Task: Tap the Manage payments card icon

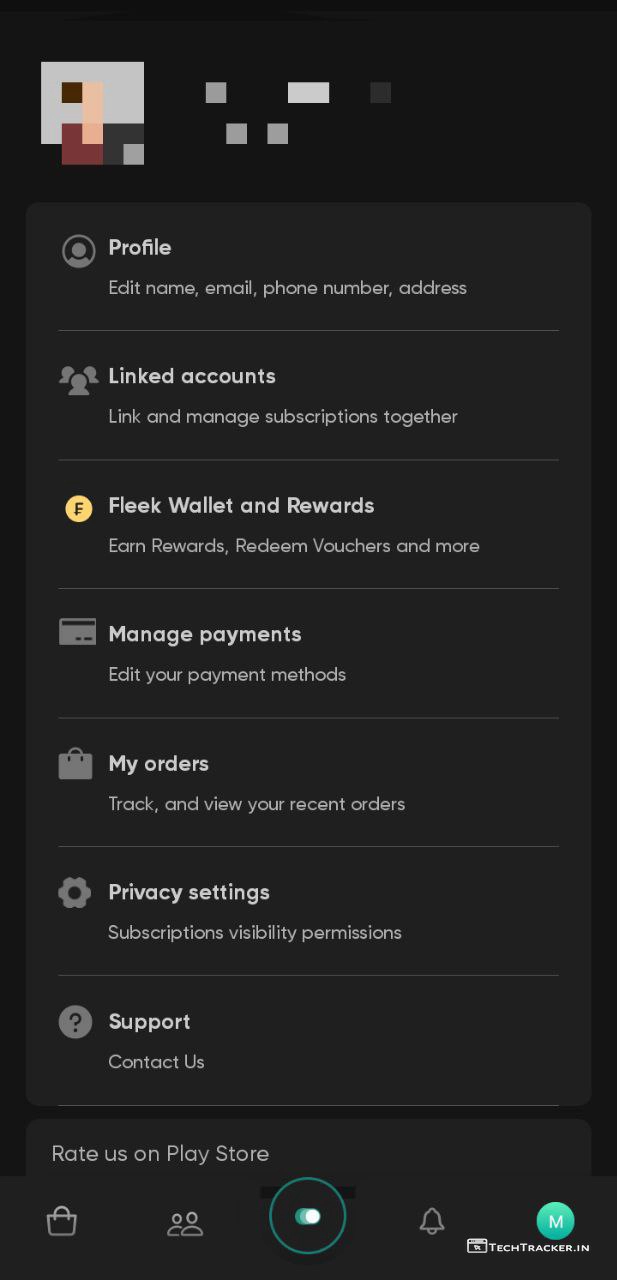Action: click(x=78, y=632)
